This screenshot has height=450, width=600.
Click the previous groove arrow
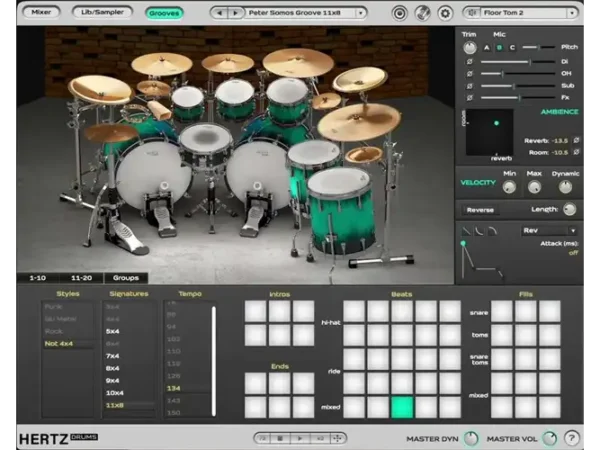(219, 13)
